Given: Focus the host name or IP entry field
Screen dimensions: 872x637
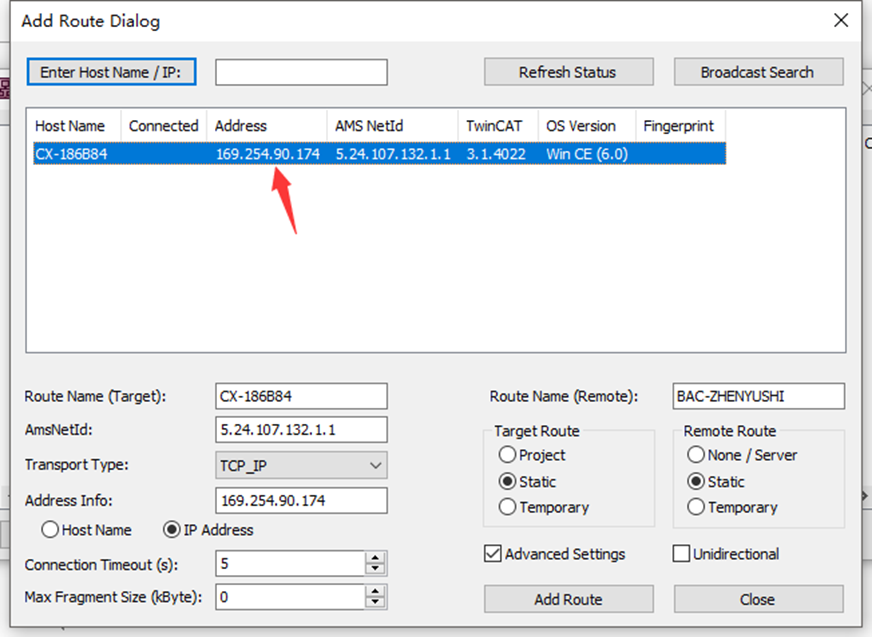Looking at the screenshot, I should (301, 72).
